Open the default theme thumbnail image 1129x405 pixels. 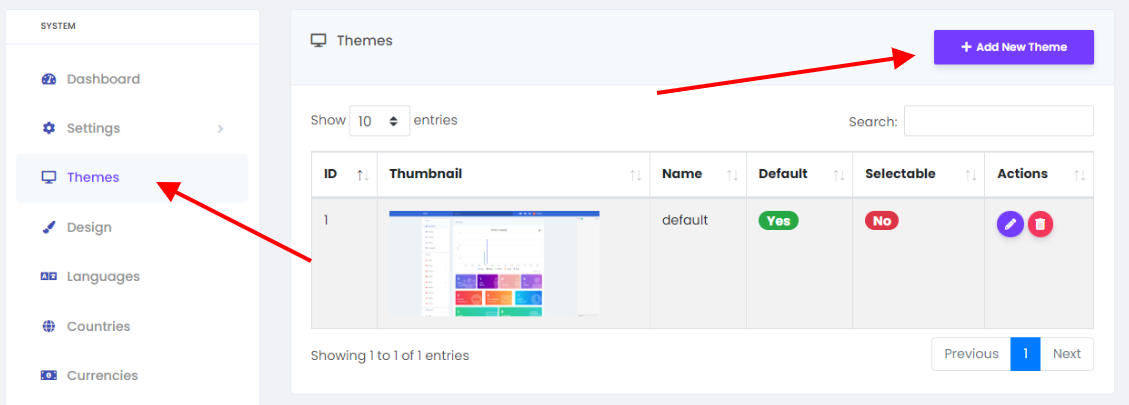pos(494,263)
